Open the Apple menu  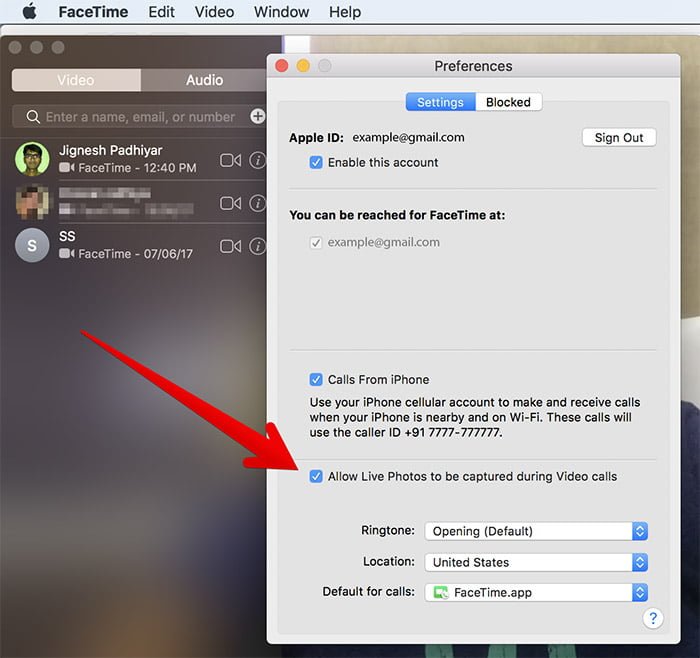[x=29, y=12]
